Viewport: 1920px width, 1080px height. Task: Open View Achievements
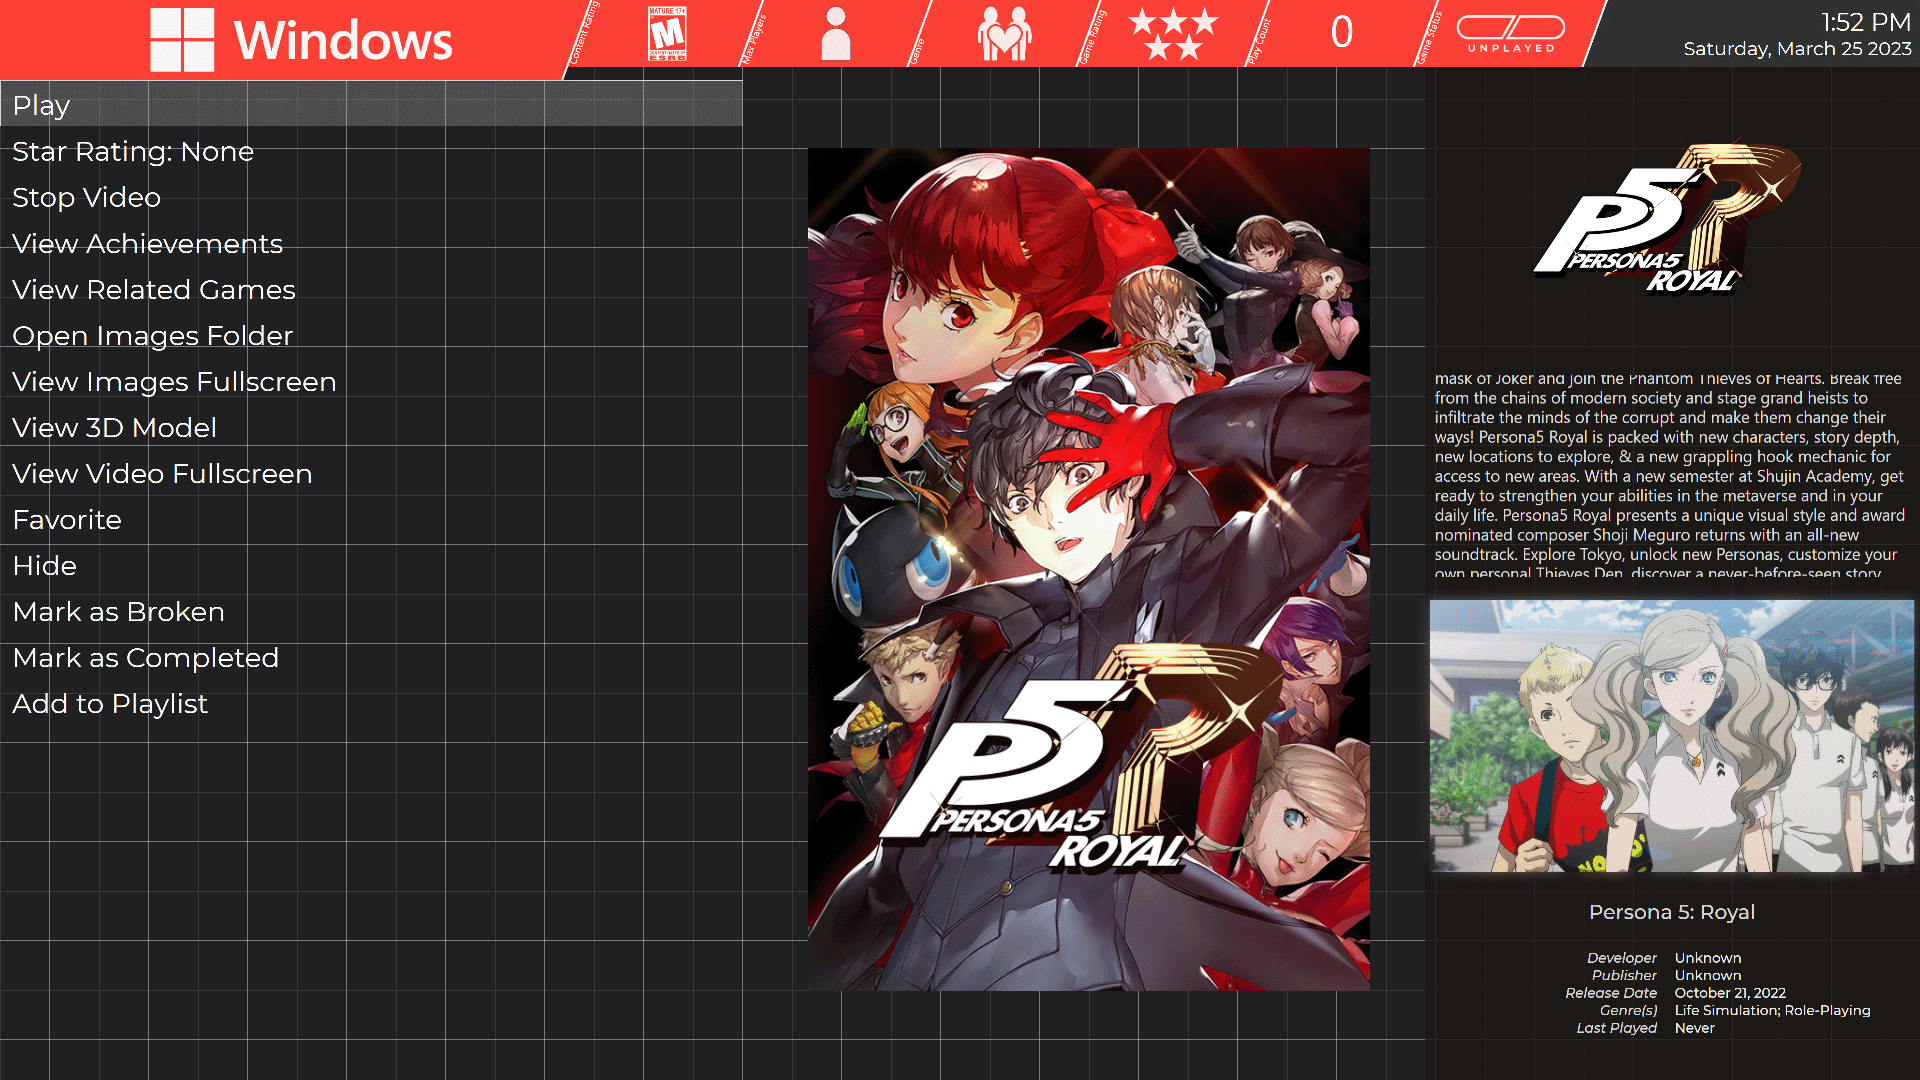point(371,243)
